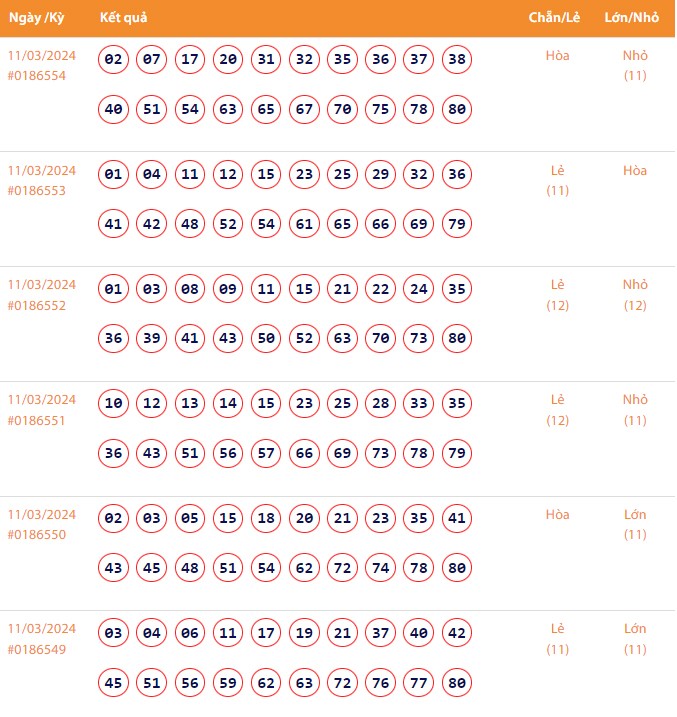
Task: Pick ball 74 in draw #0186550
Action: [380, 568]
